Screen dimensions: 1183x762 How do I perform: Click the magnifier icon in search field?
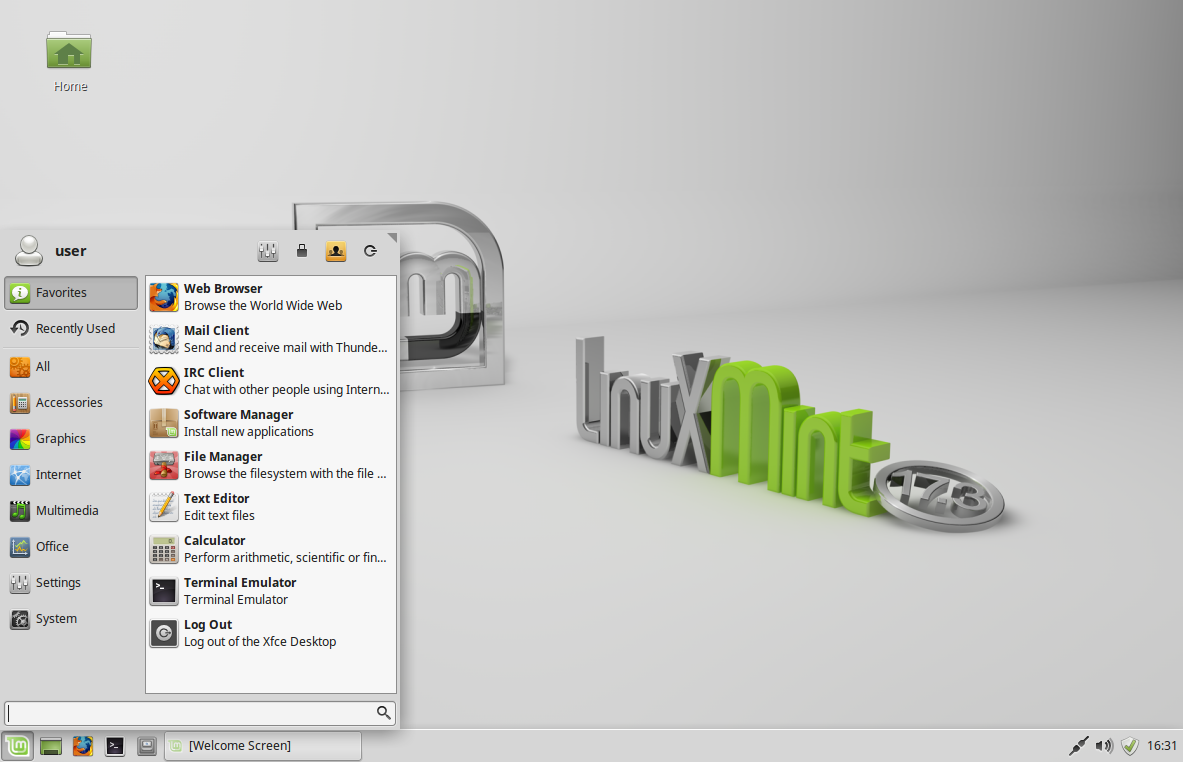pyautogui.click(x=383, y=713)
